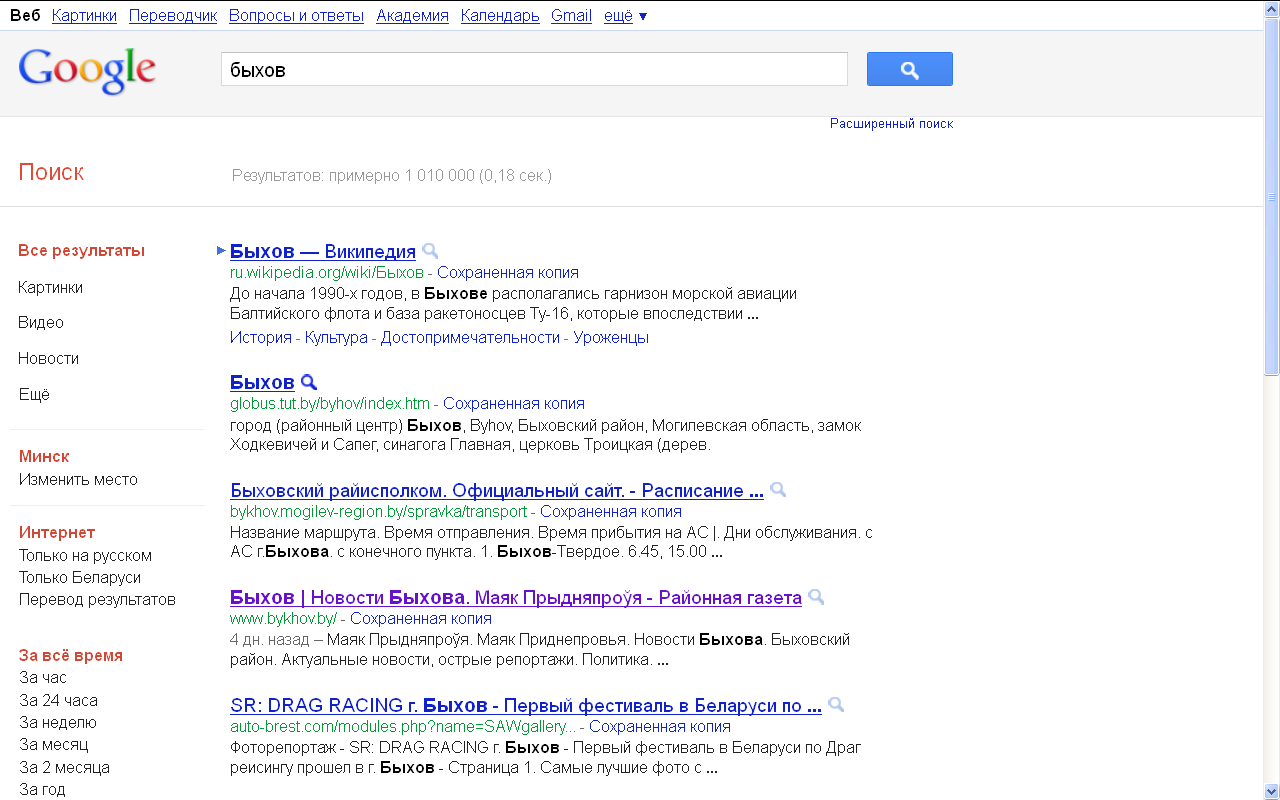Click the vertical scrollbar thumb

pyautogui.click(x=1271, y=196)
